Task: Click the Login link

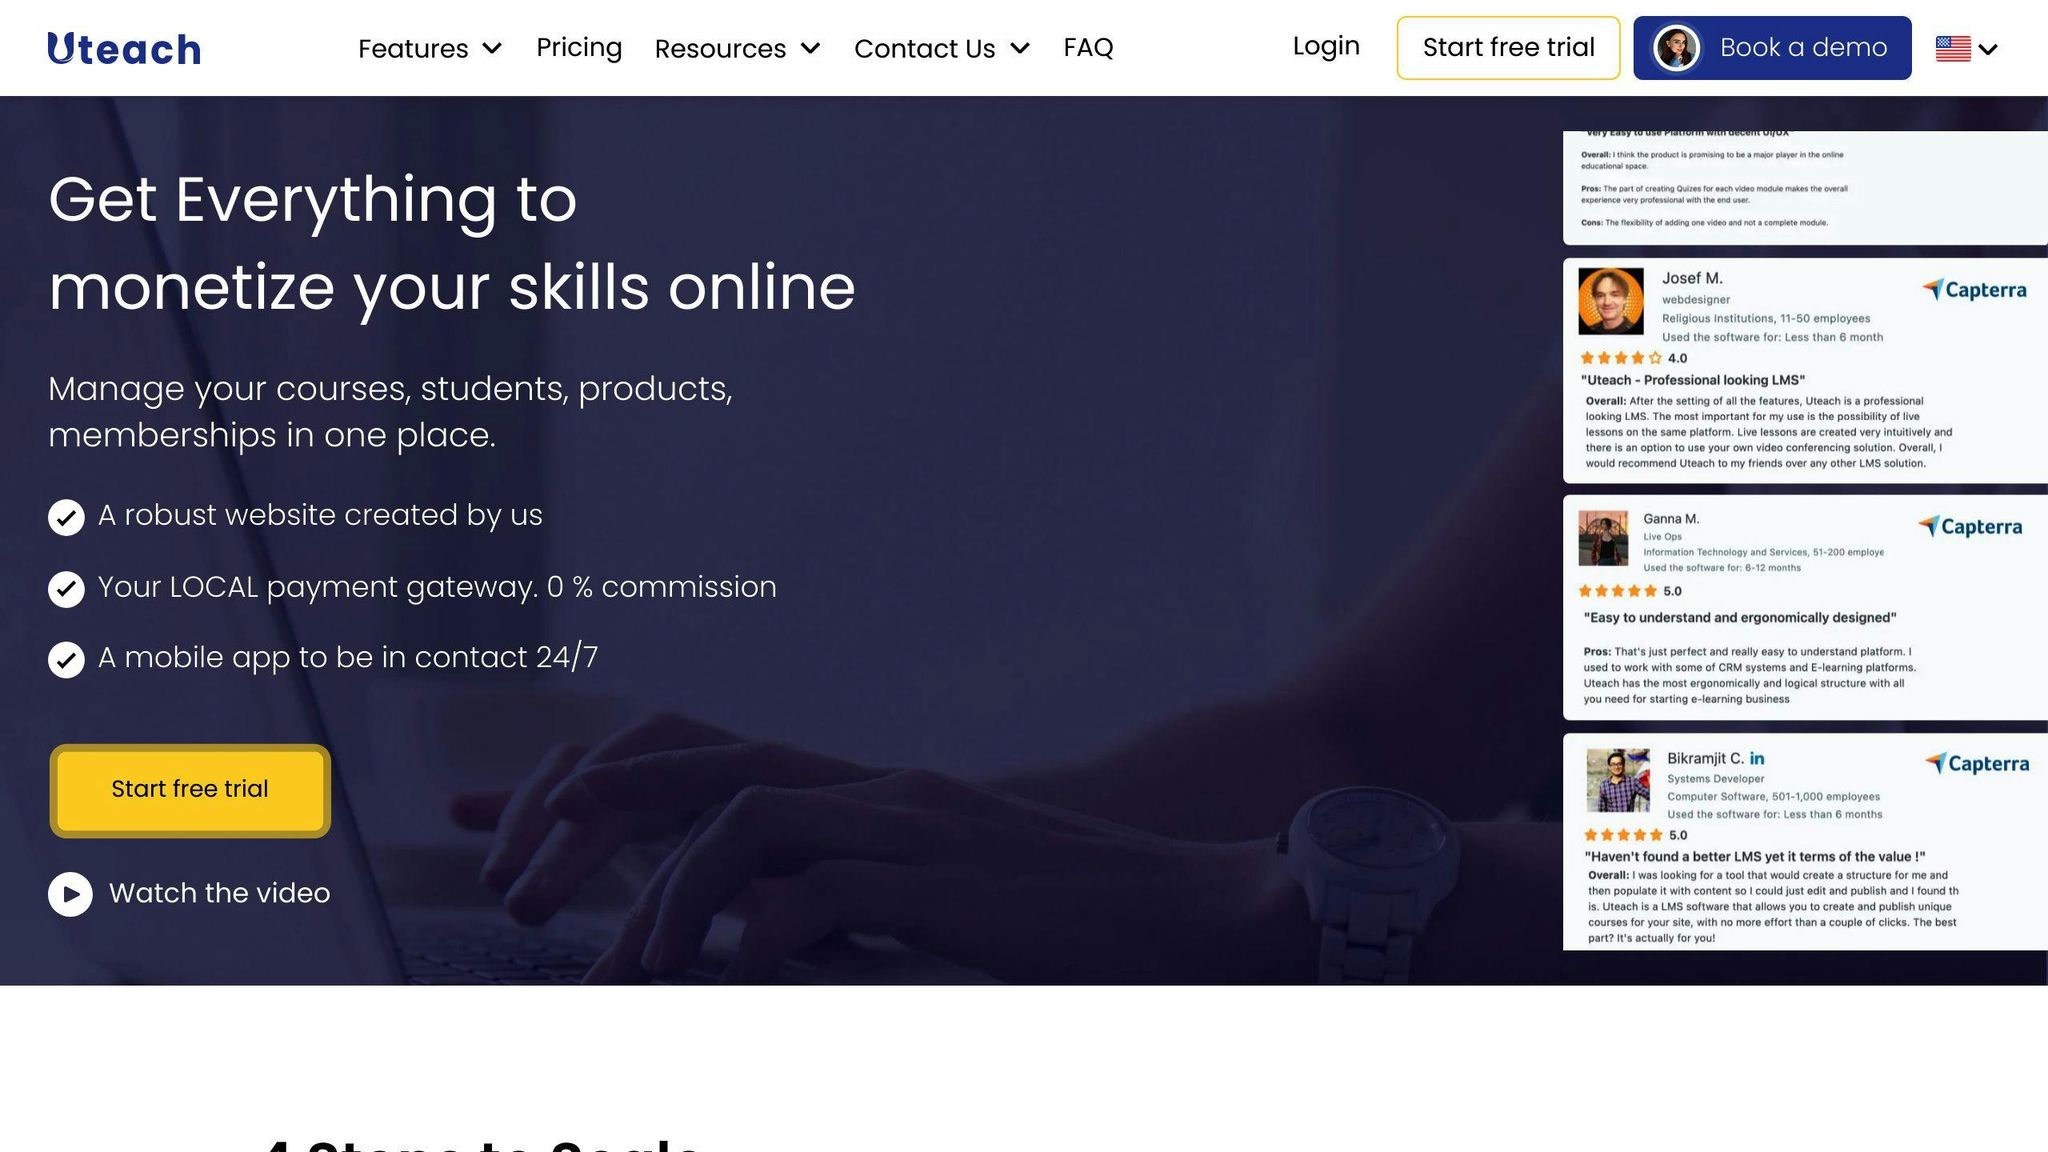Action: [x=1326, y=46]
